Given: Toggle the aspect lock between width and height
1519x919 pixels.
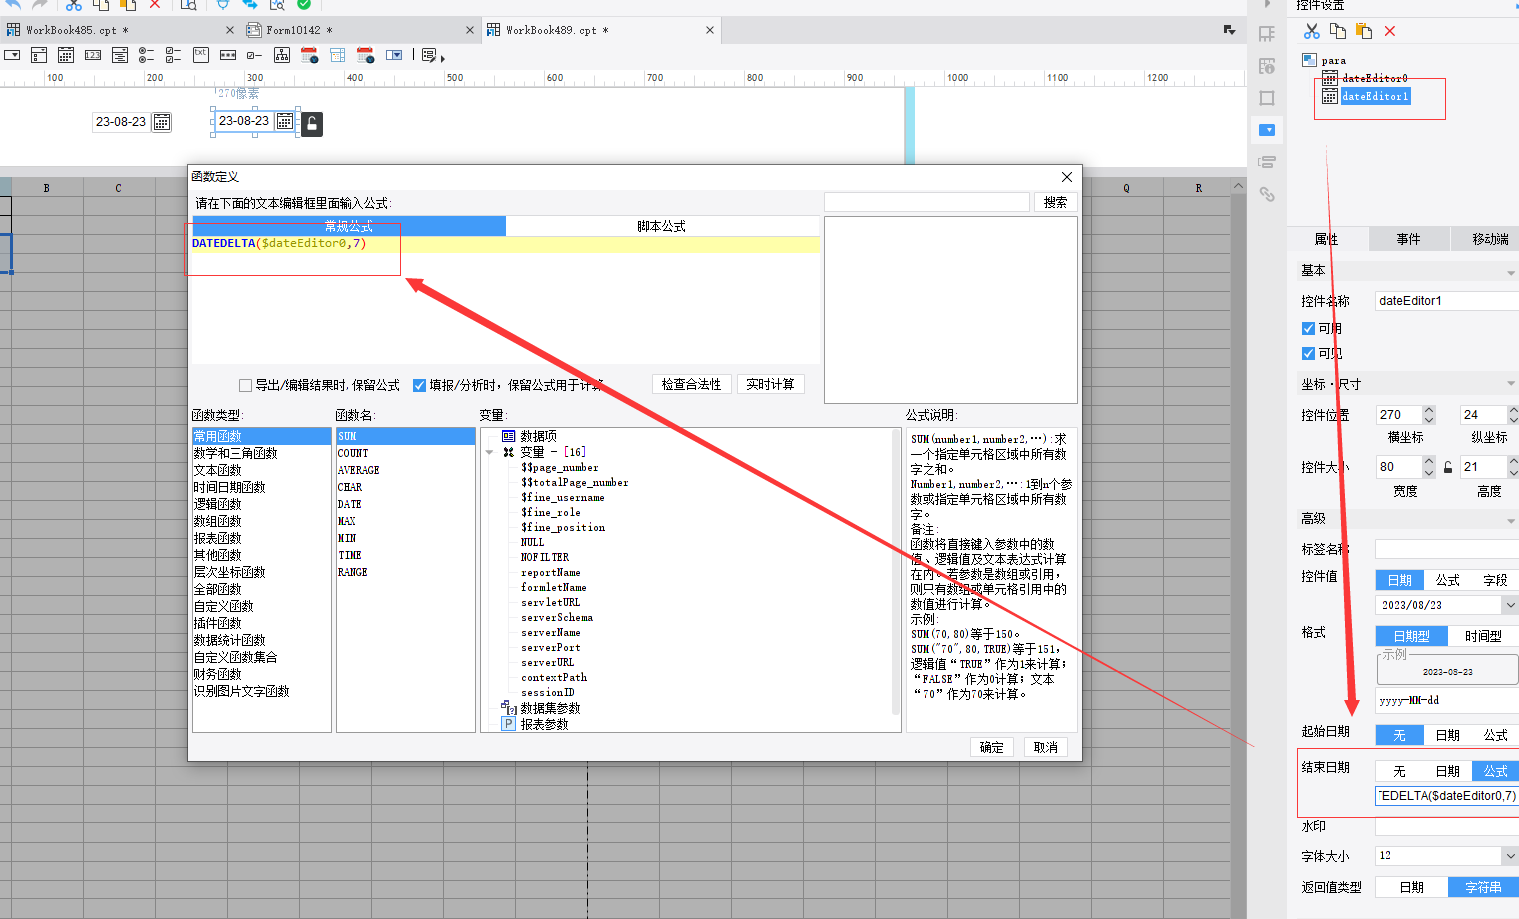Looking at the screenshot, I should click(1448, 467).
